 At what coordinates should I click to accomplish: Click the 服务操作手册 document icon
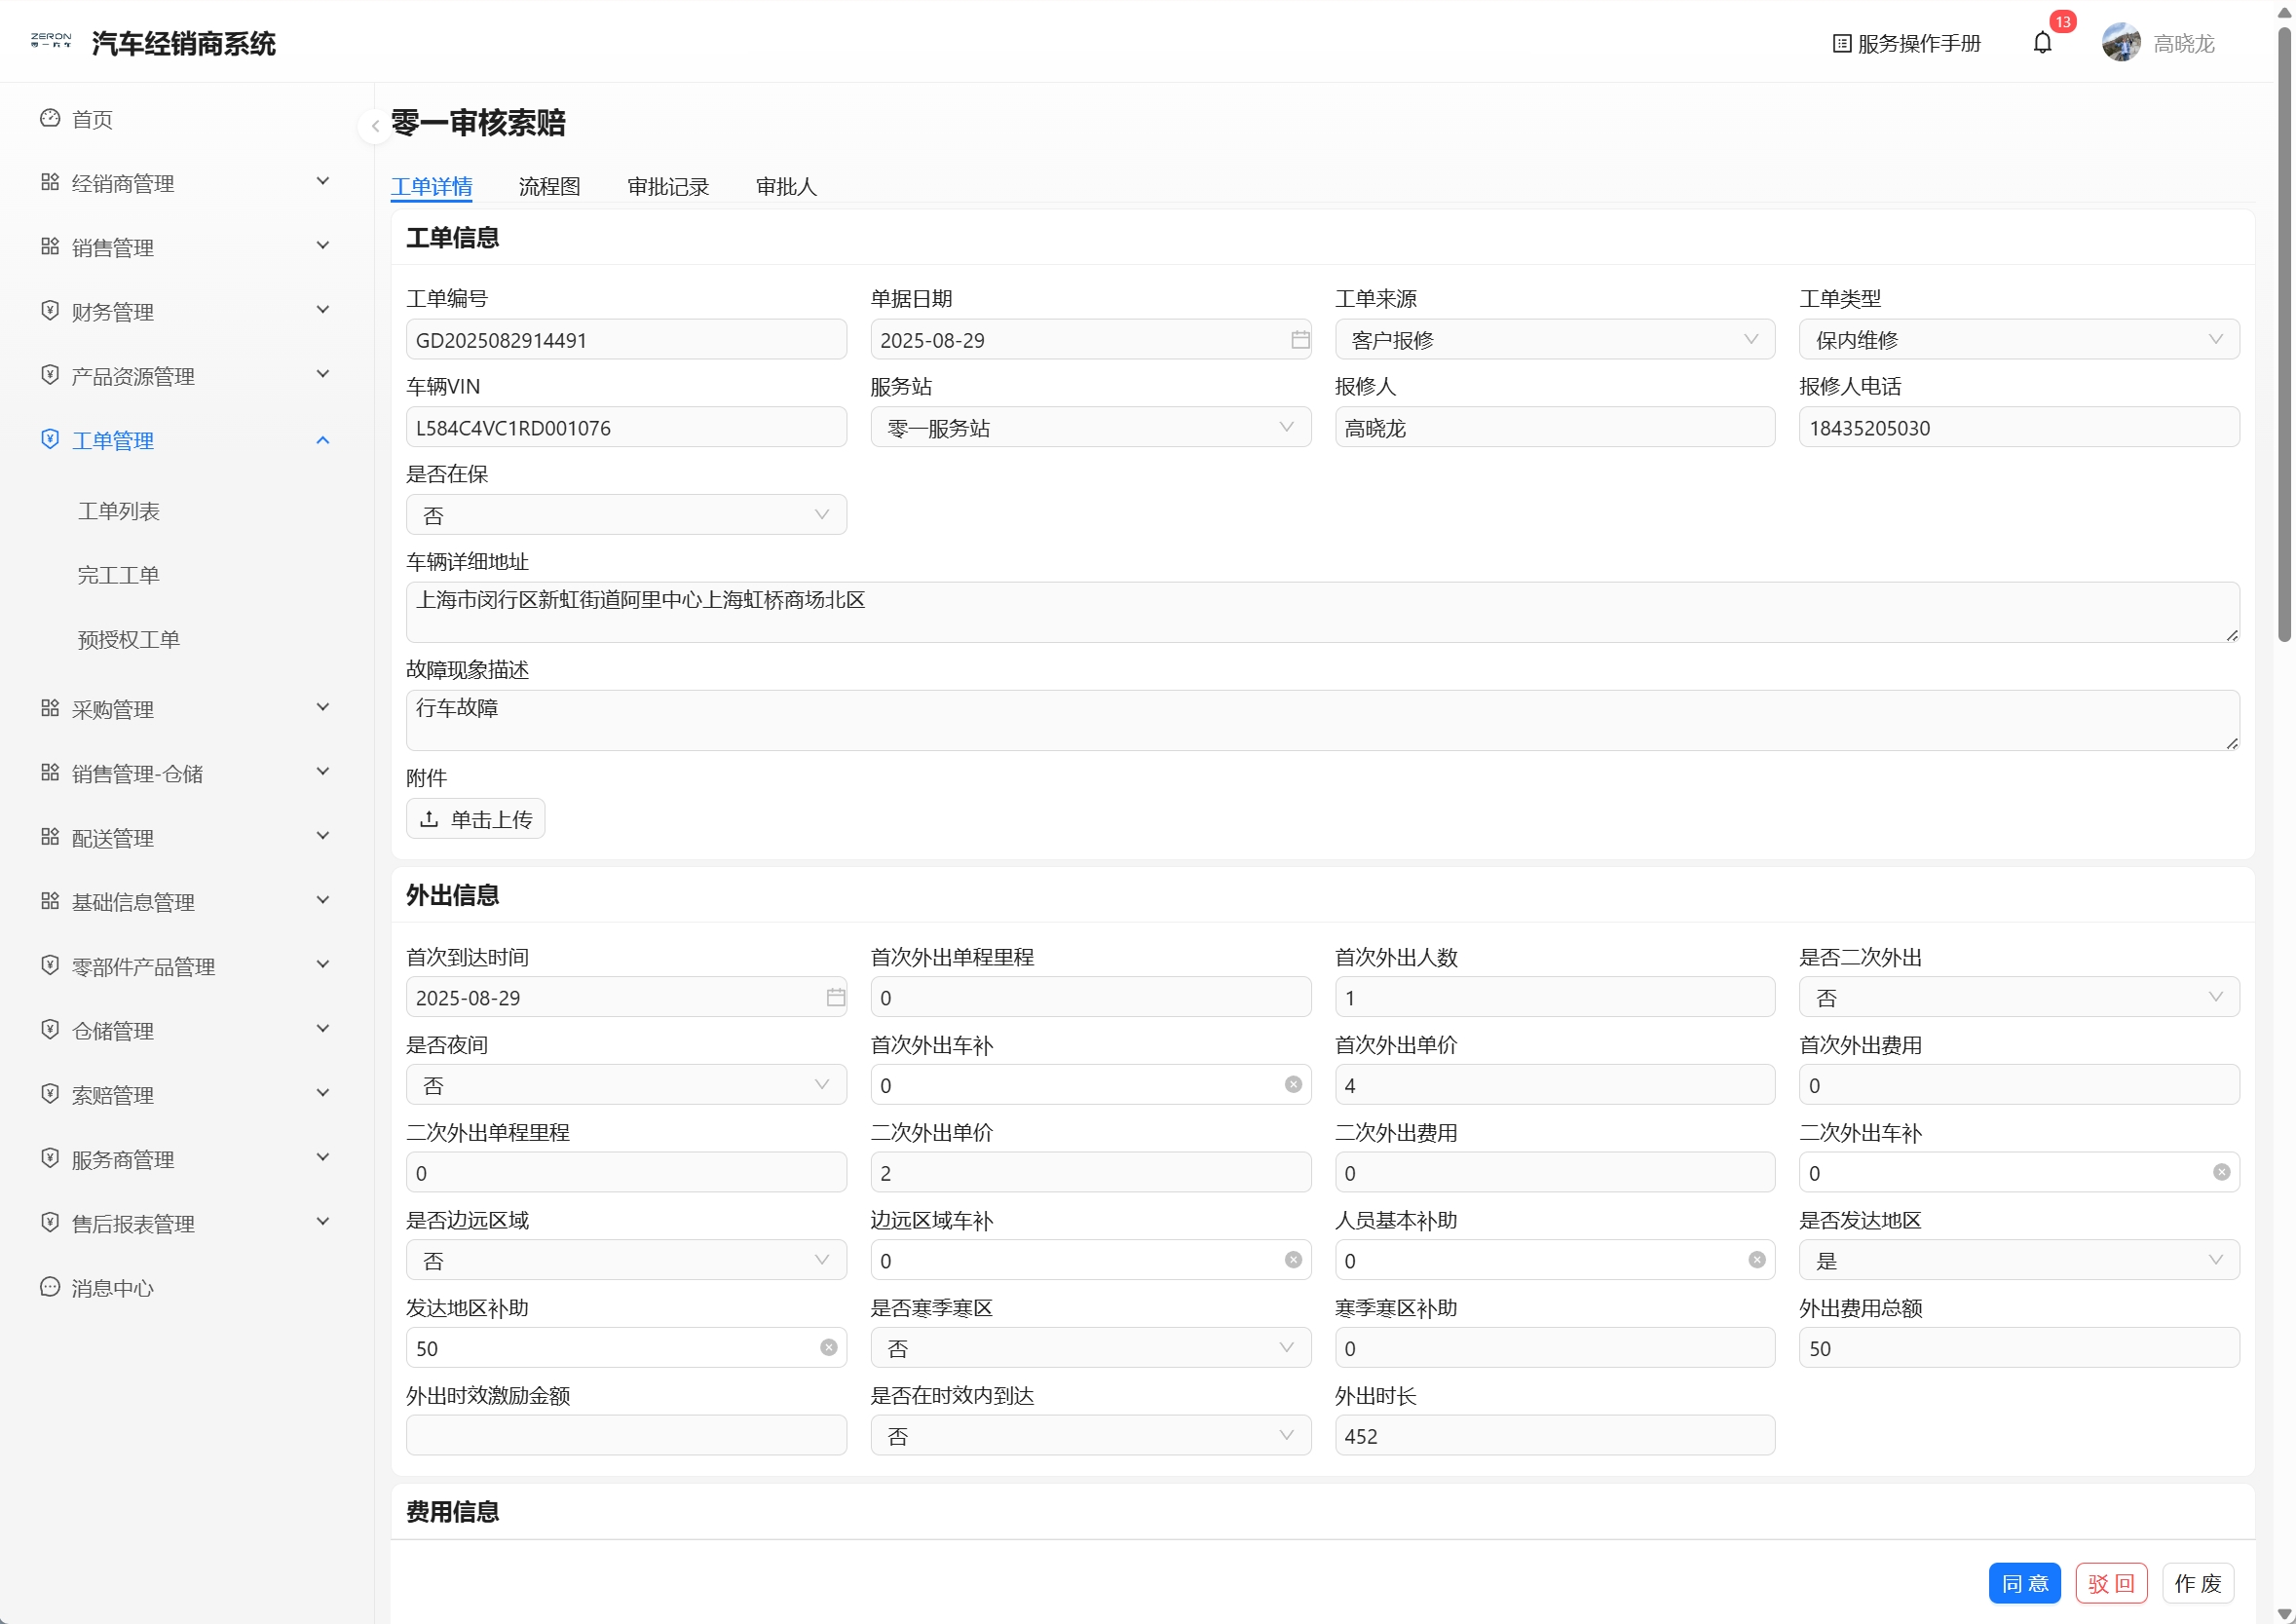pyautogui.click(x=1841, y=43)
